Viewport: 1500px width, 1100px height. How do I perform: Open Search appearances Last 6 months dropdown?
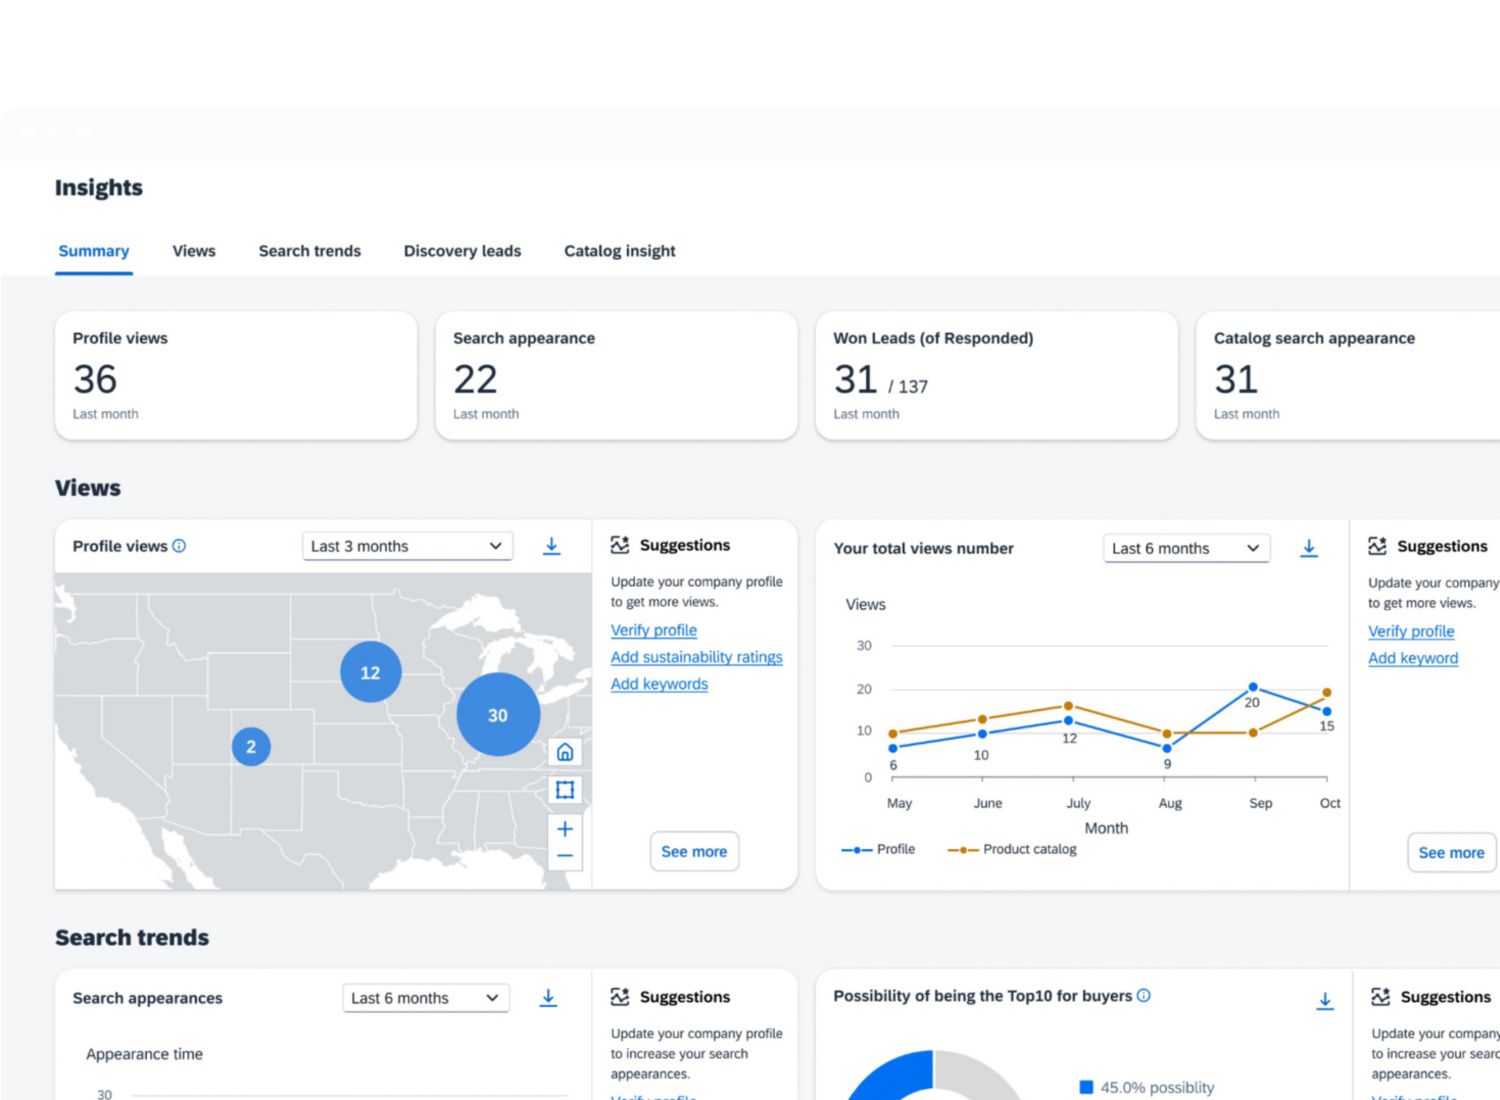tap(425, 998)
